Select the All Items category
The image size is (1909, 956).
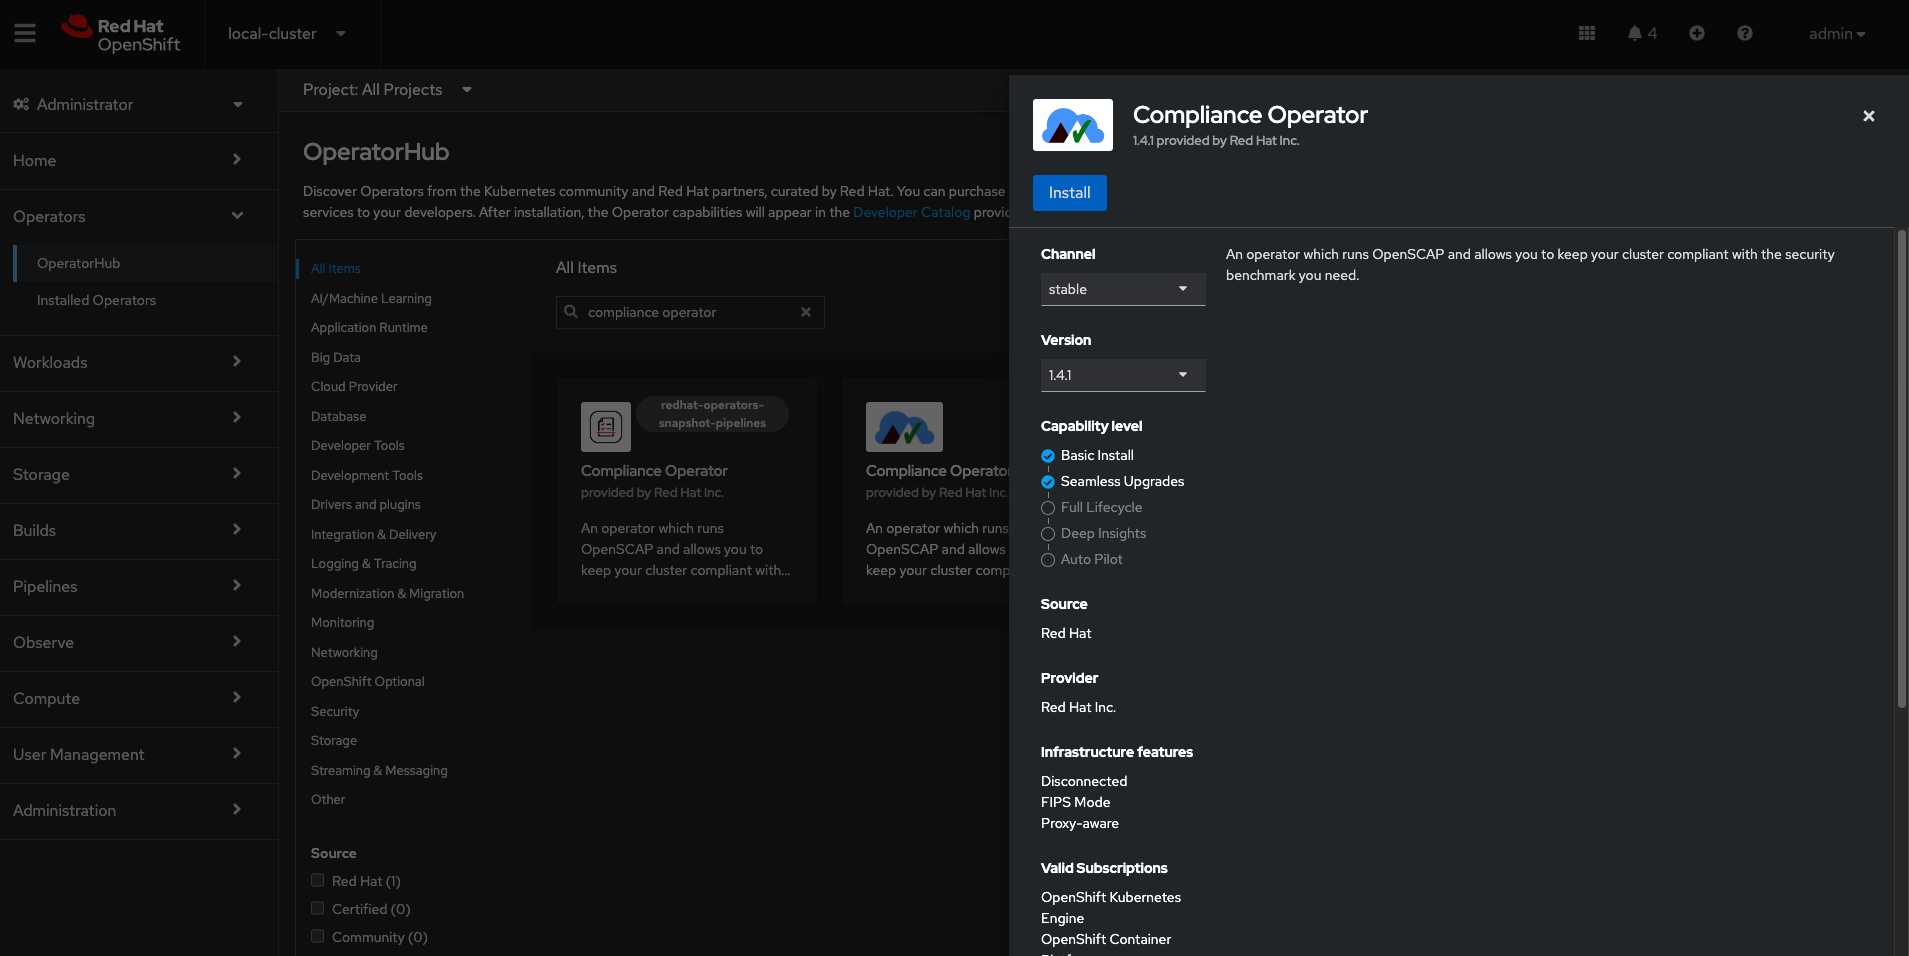point(336,268)
